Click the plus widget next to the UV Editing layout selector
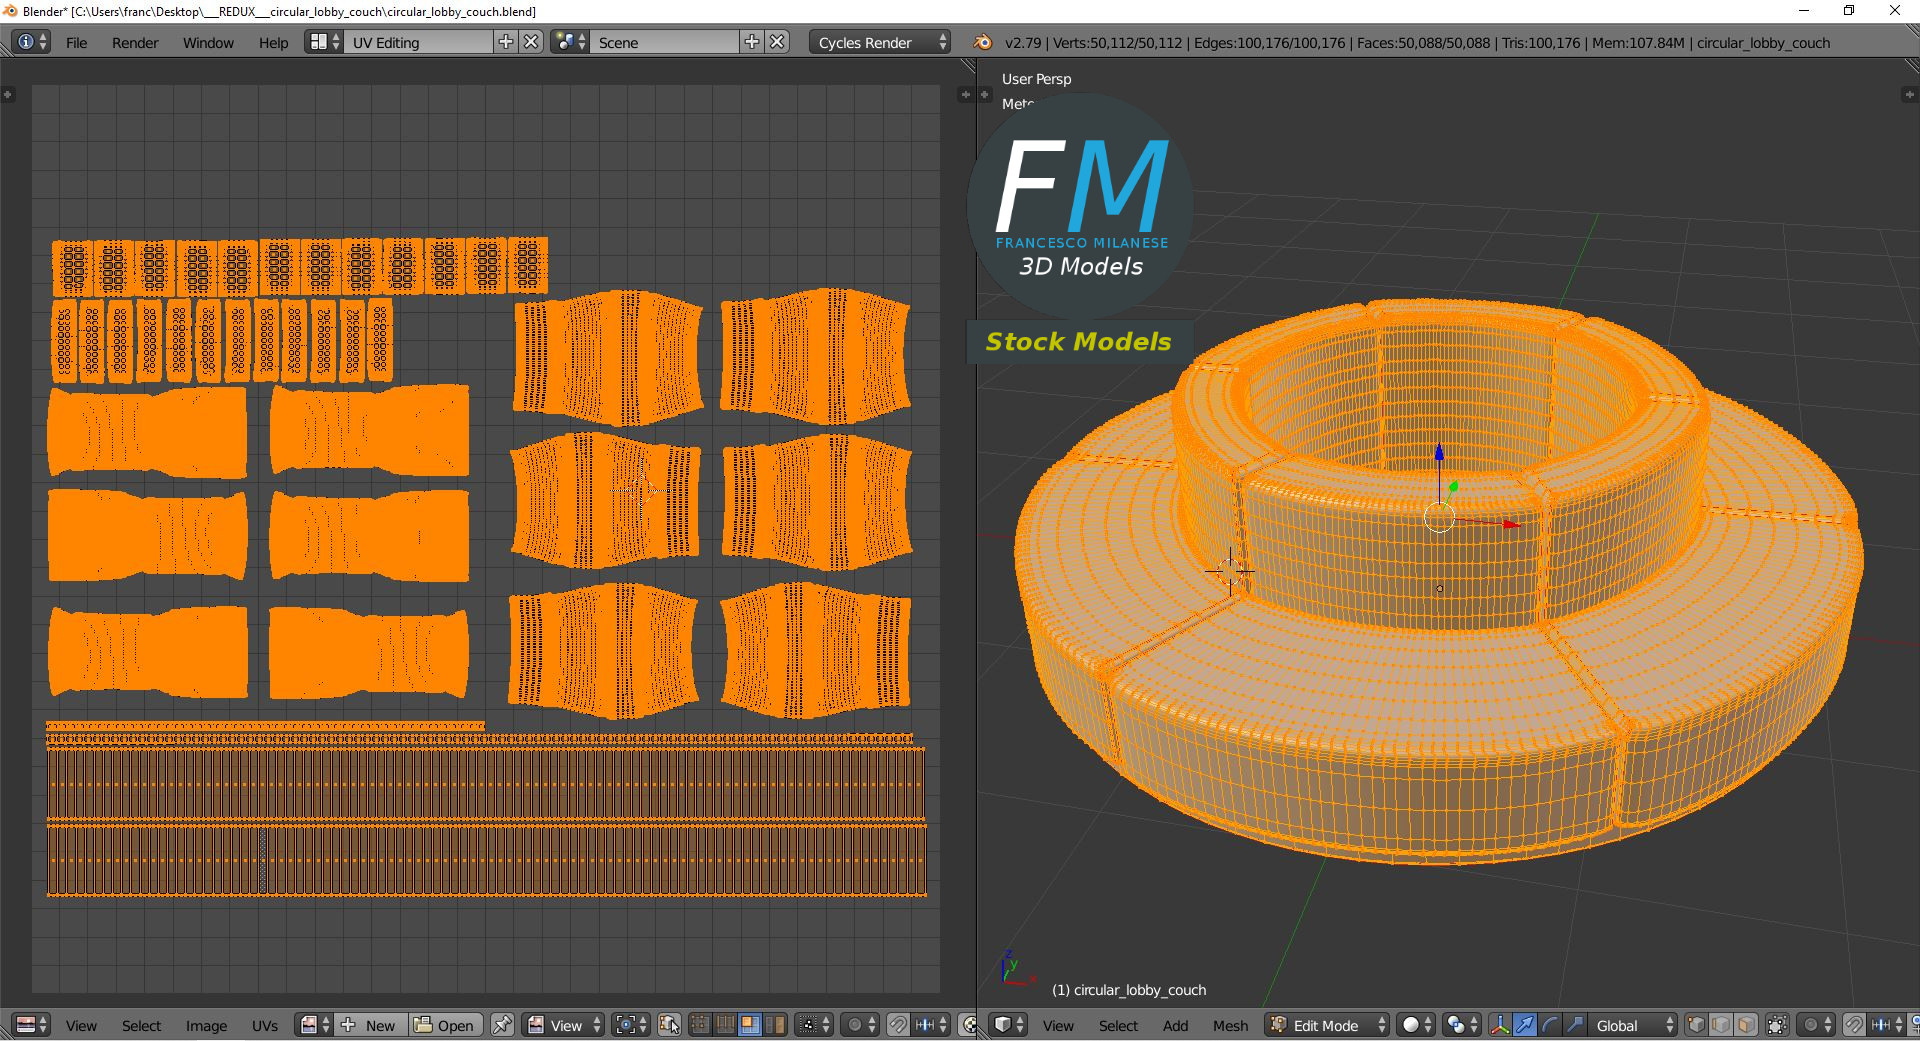Viewport: 1920px width, 1041px height. [507, 42]
